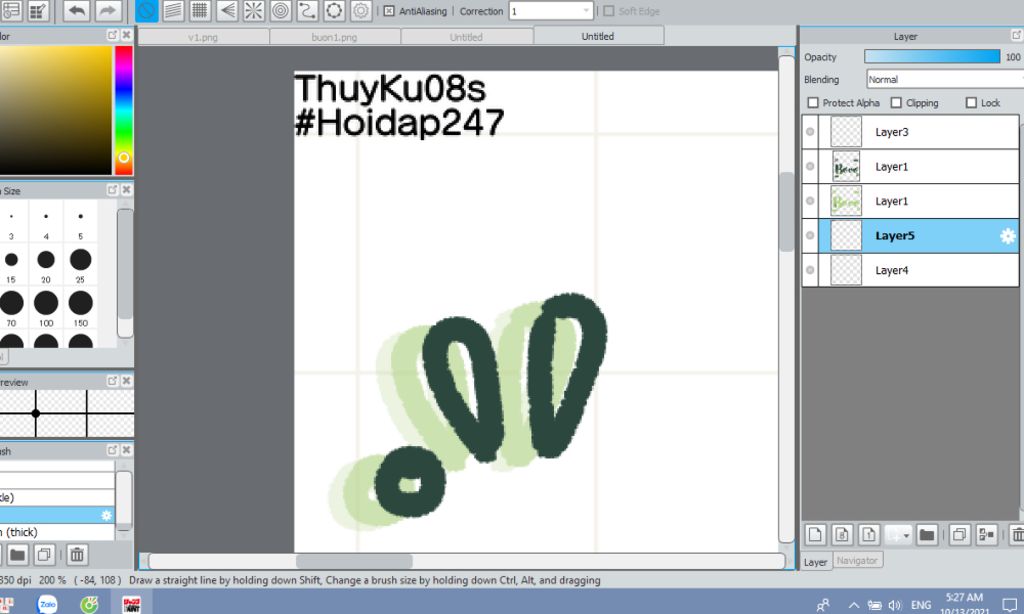Select the Layer3 row
1024x614 pixels.
910,132
